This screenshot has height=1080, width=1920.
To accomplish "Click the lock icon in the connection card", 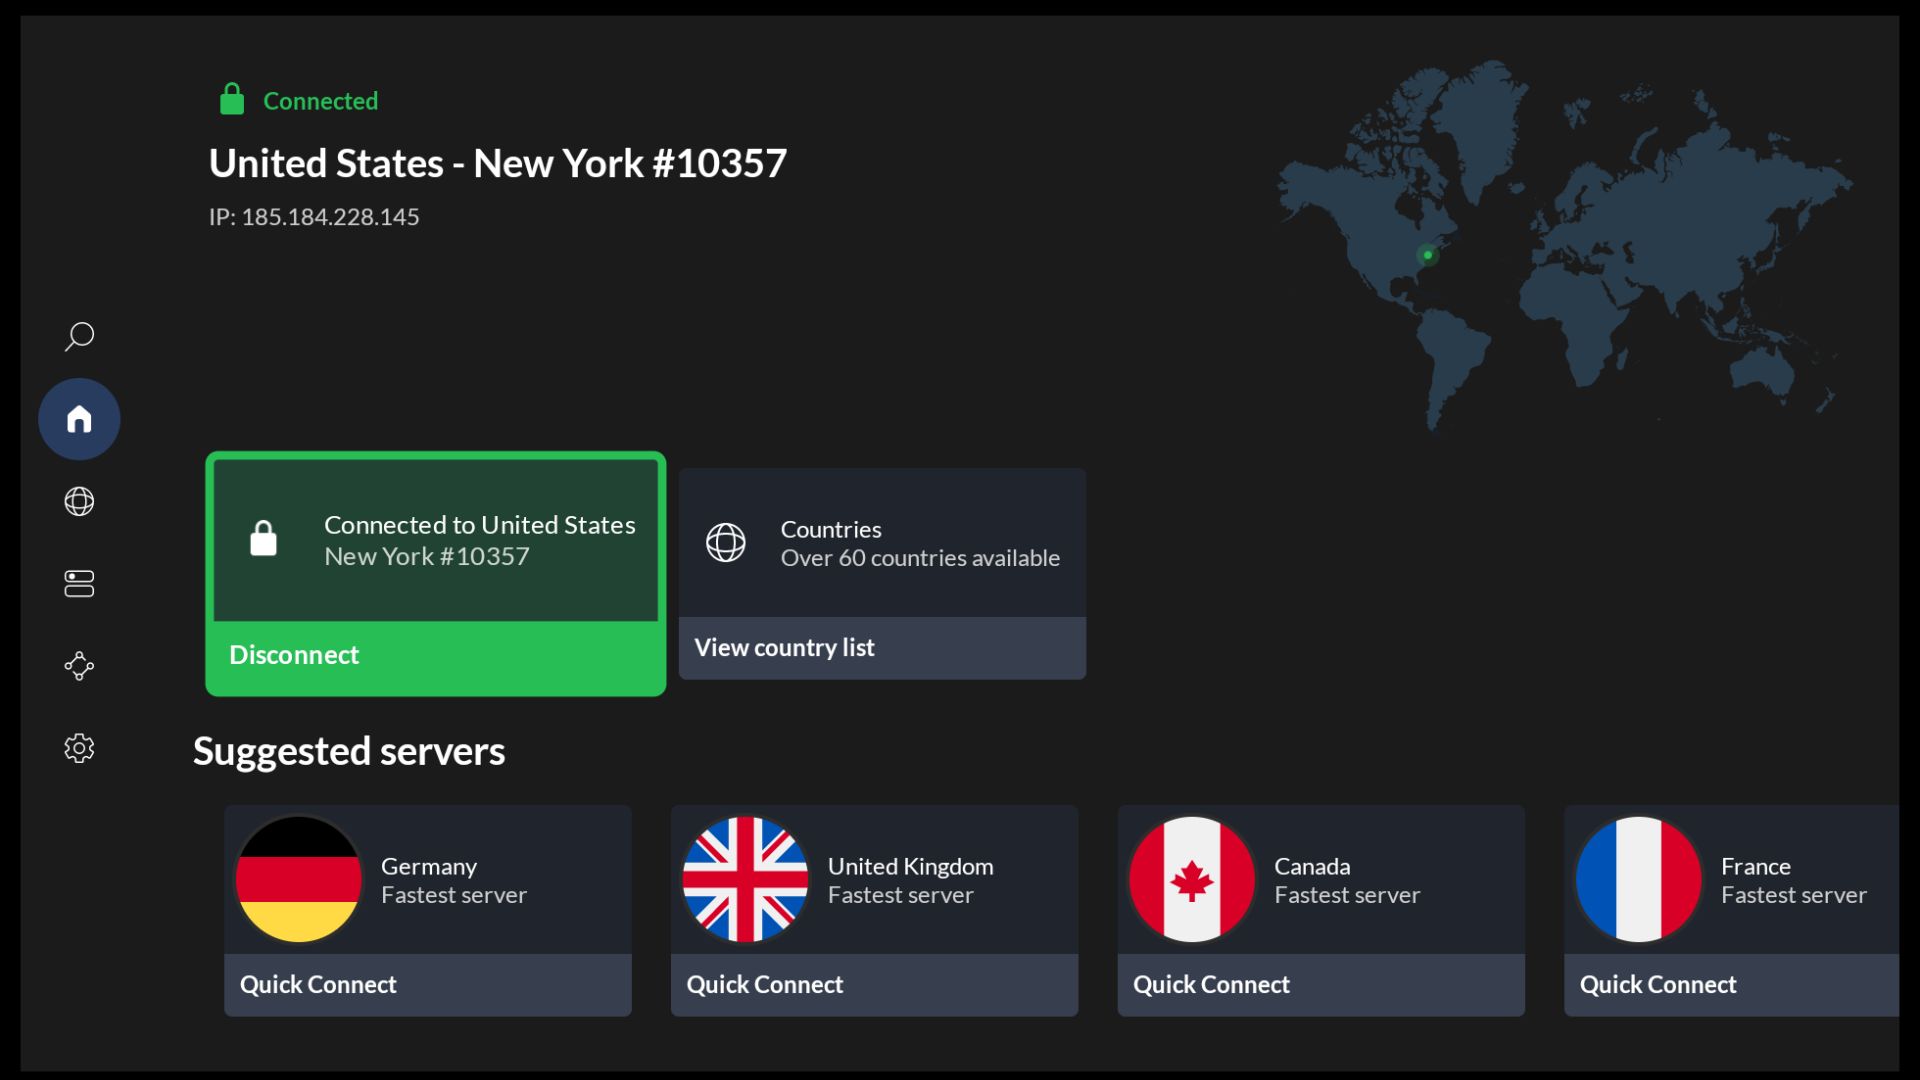I will (263, 538).
